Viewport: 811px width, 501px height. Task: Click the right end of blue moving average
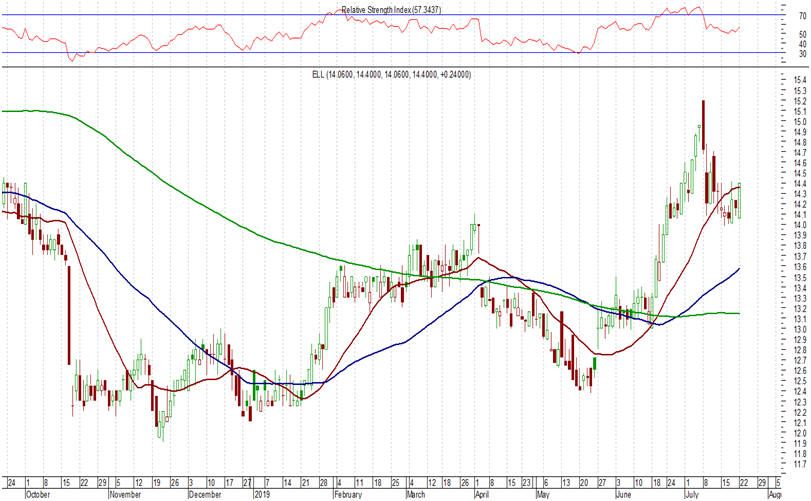(739, 268)
